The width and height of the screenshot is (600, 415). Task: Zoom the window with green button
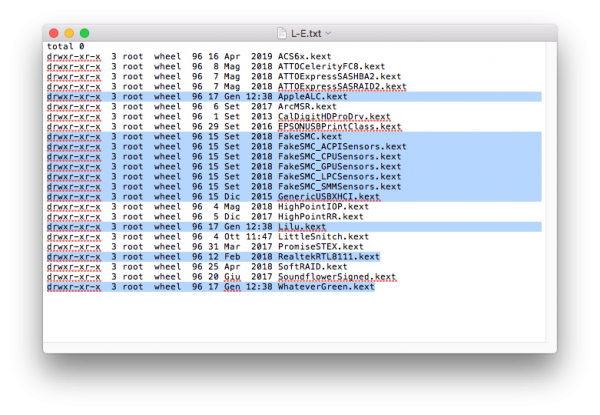[x=85, y=33]
